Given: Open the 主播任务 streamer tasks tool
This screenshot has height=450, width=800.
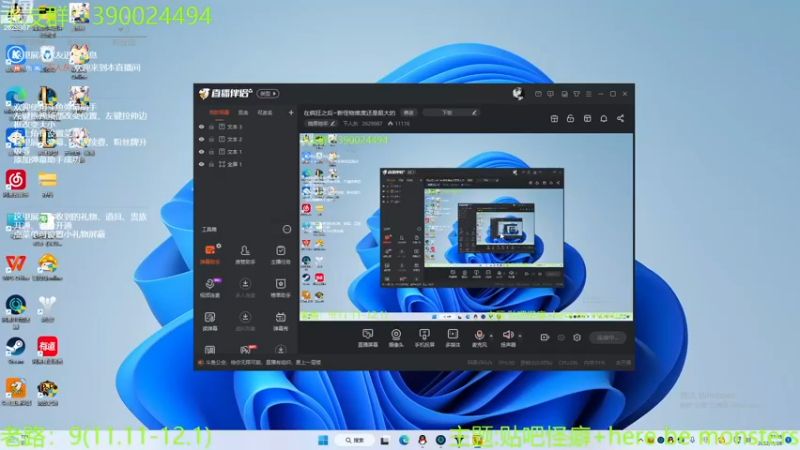Looking at the screenshot, I should 280,254.
